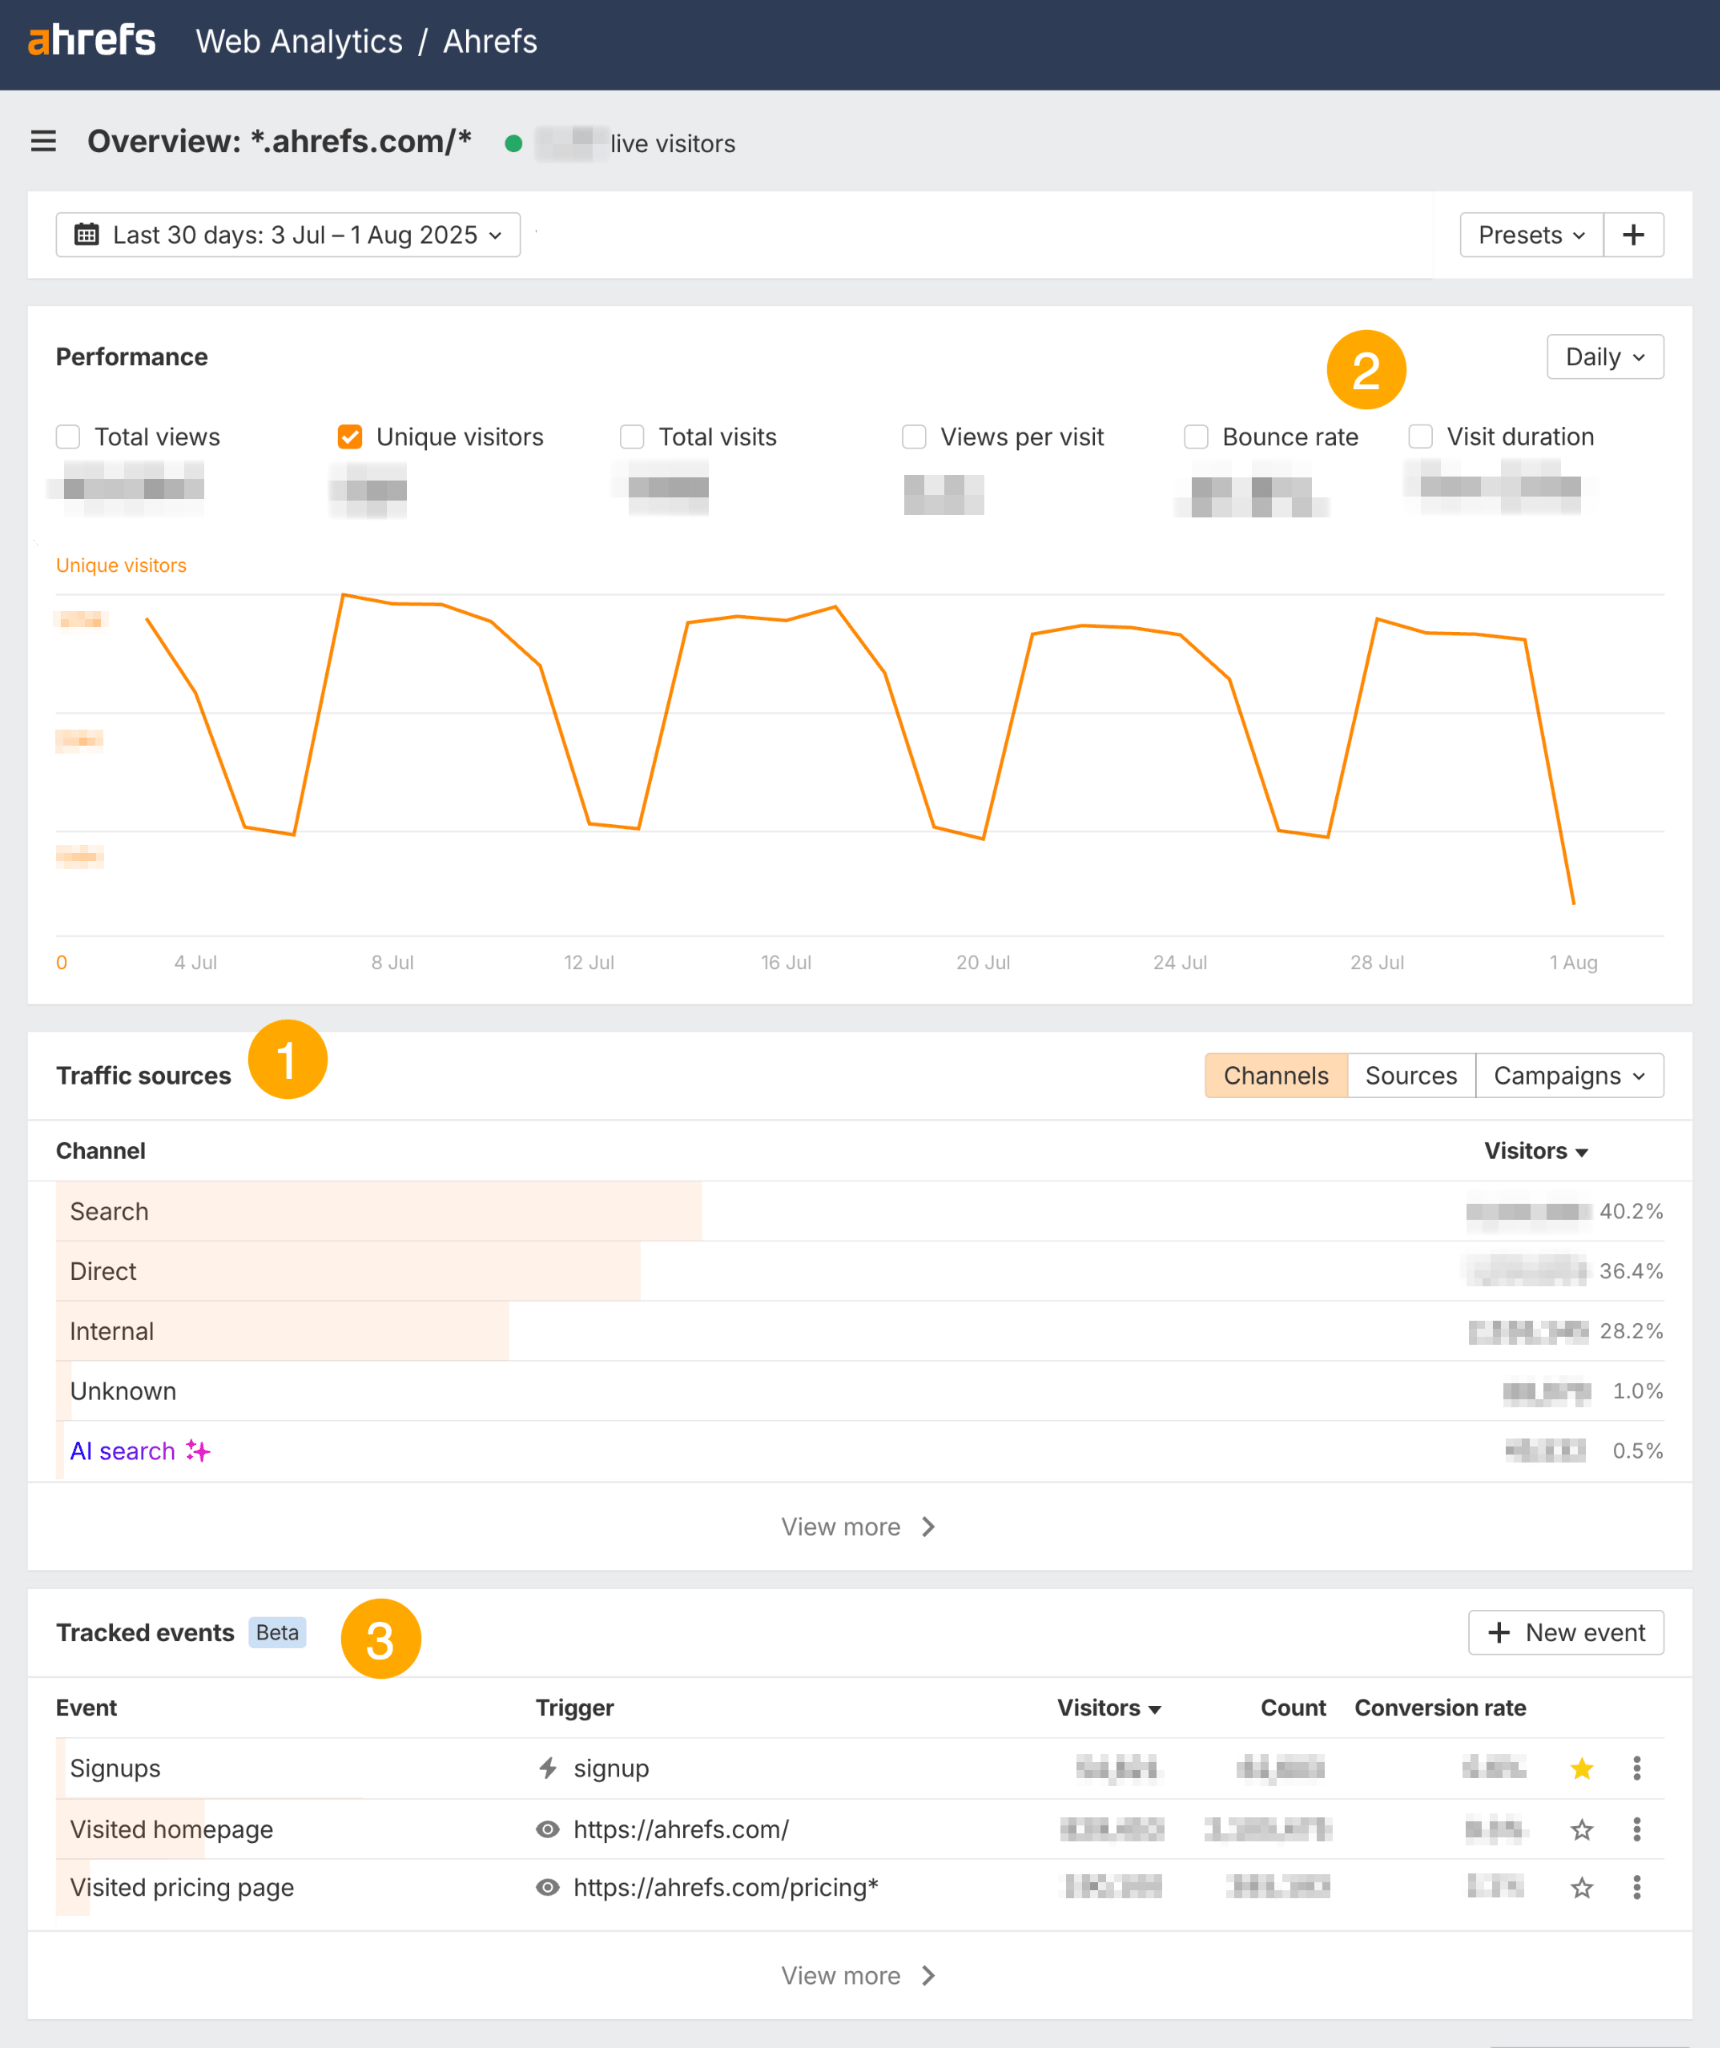Select the Channels tab
This screenshot has height=2048, width=1720.
(x=1276, y=1075)
